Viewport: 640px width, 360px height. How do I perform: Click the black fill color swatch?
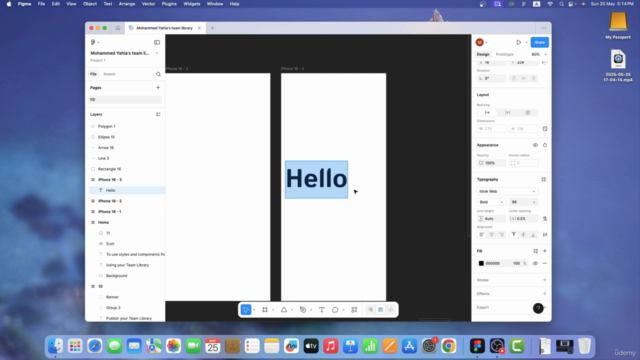coord(481,263)
